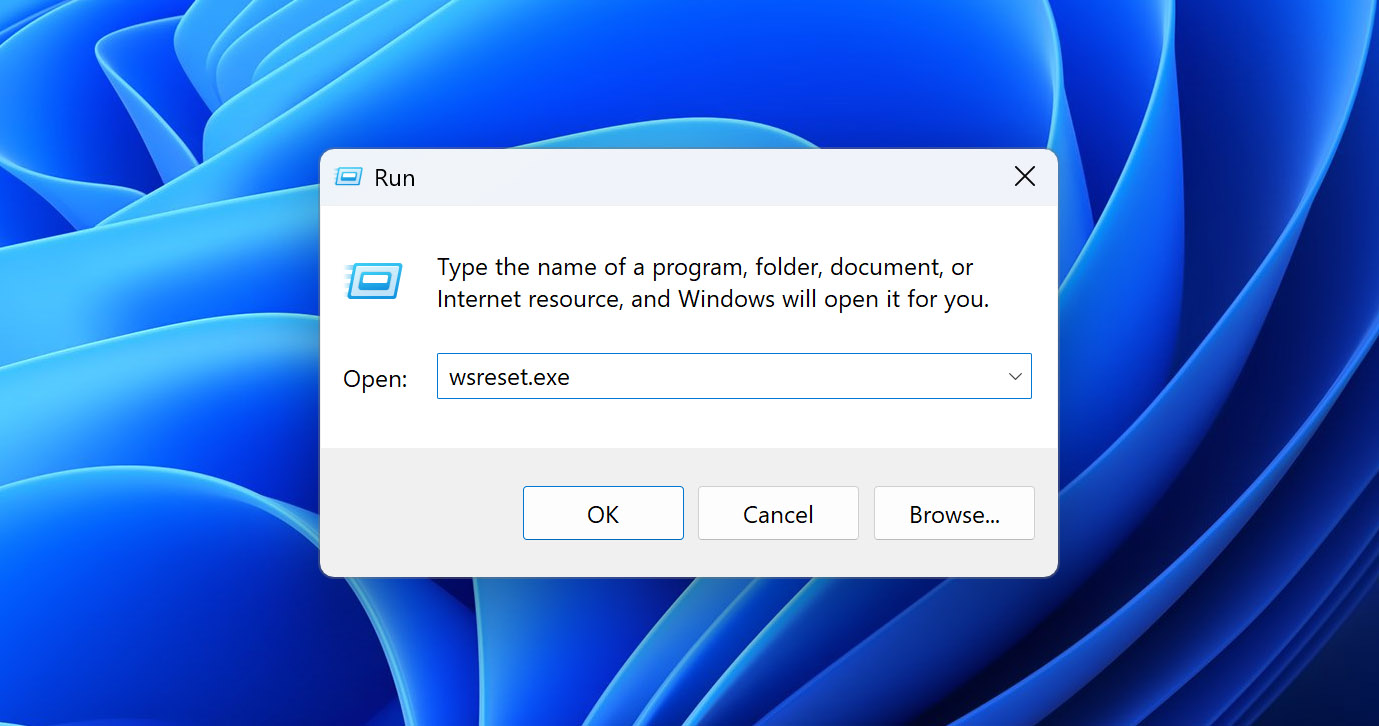Click the chevron on the command box
Screen dimensions: 1379x726
click(x=1015, y=376)
